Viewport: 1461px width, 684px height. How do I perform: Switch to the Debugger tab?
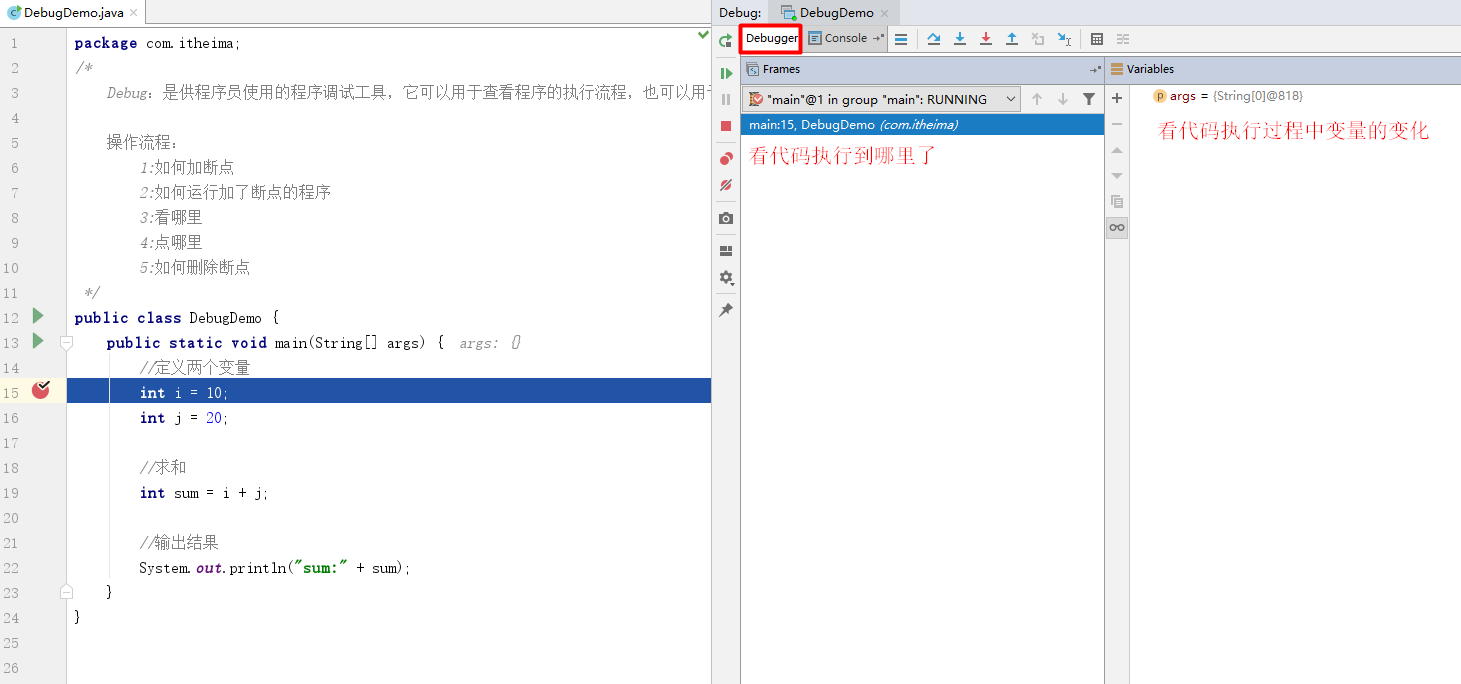(x=771, y=38)
